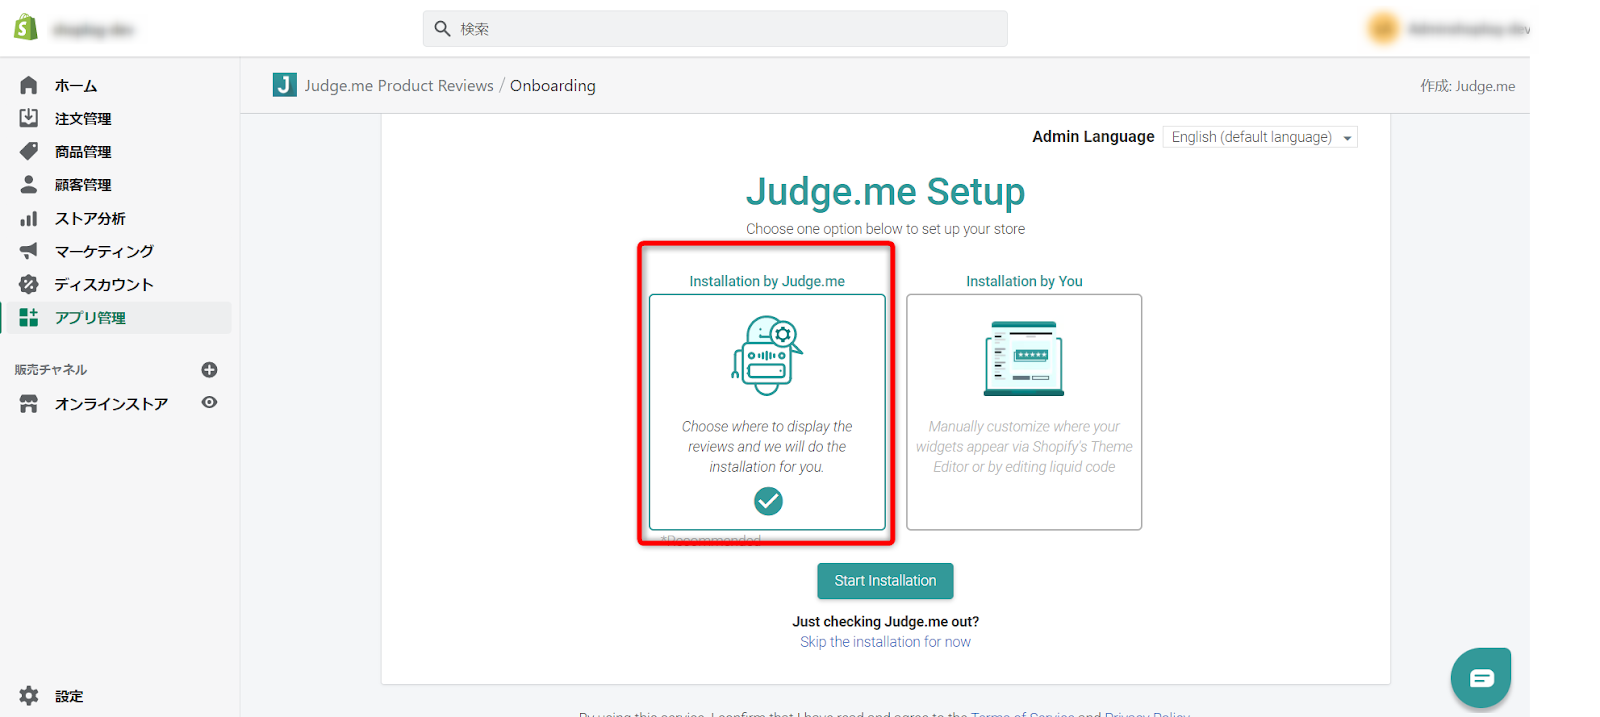Click the Shopify logo icon

26,28
